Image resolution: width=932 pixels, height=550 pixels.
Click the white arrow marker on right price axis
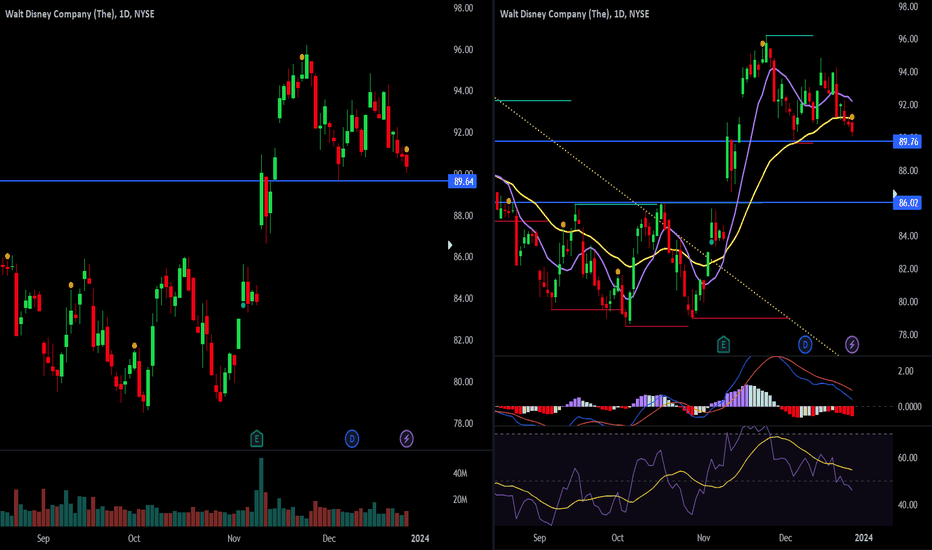coord(895,194)
